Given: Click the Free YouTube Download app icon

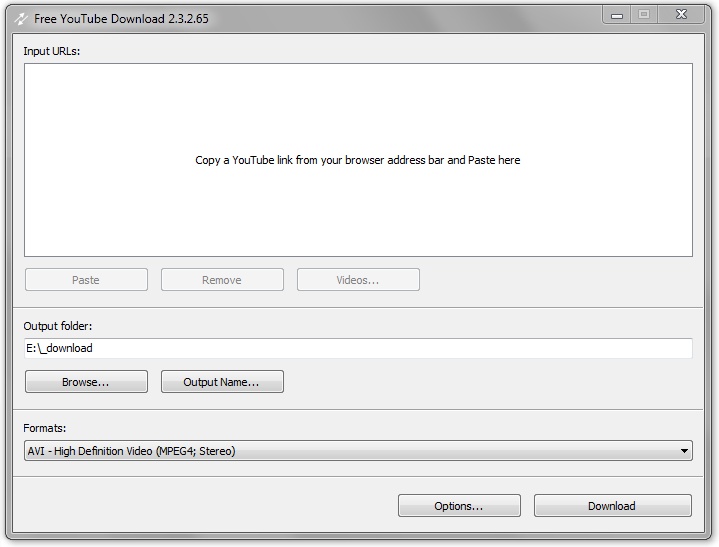Looking at the screenshot, I should click(21, 19).
